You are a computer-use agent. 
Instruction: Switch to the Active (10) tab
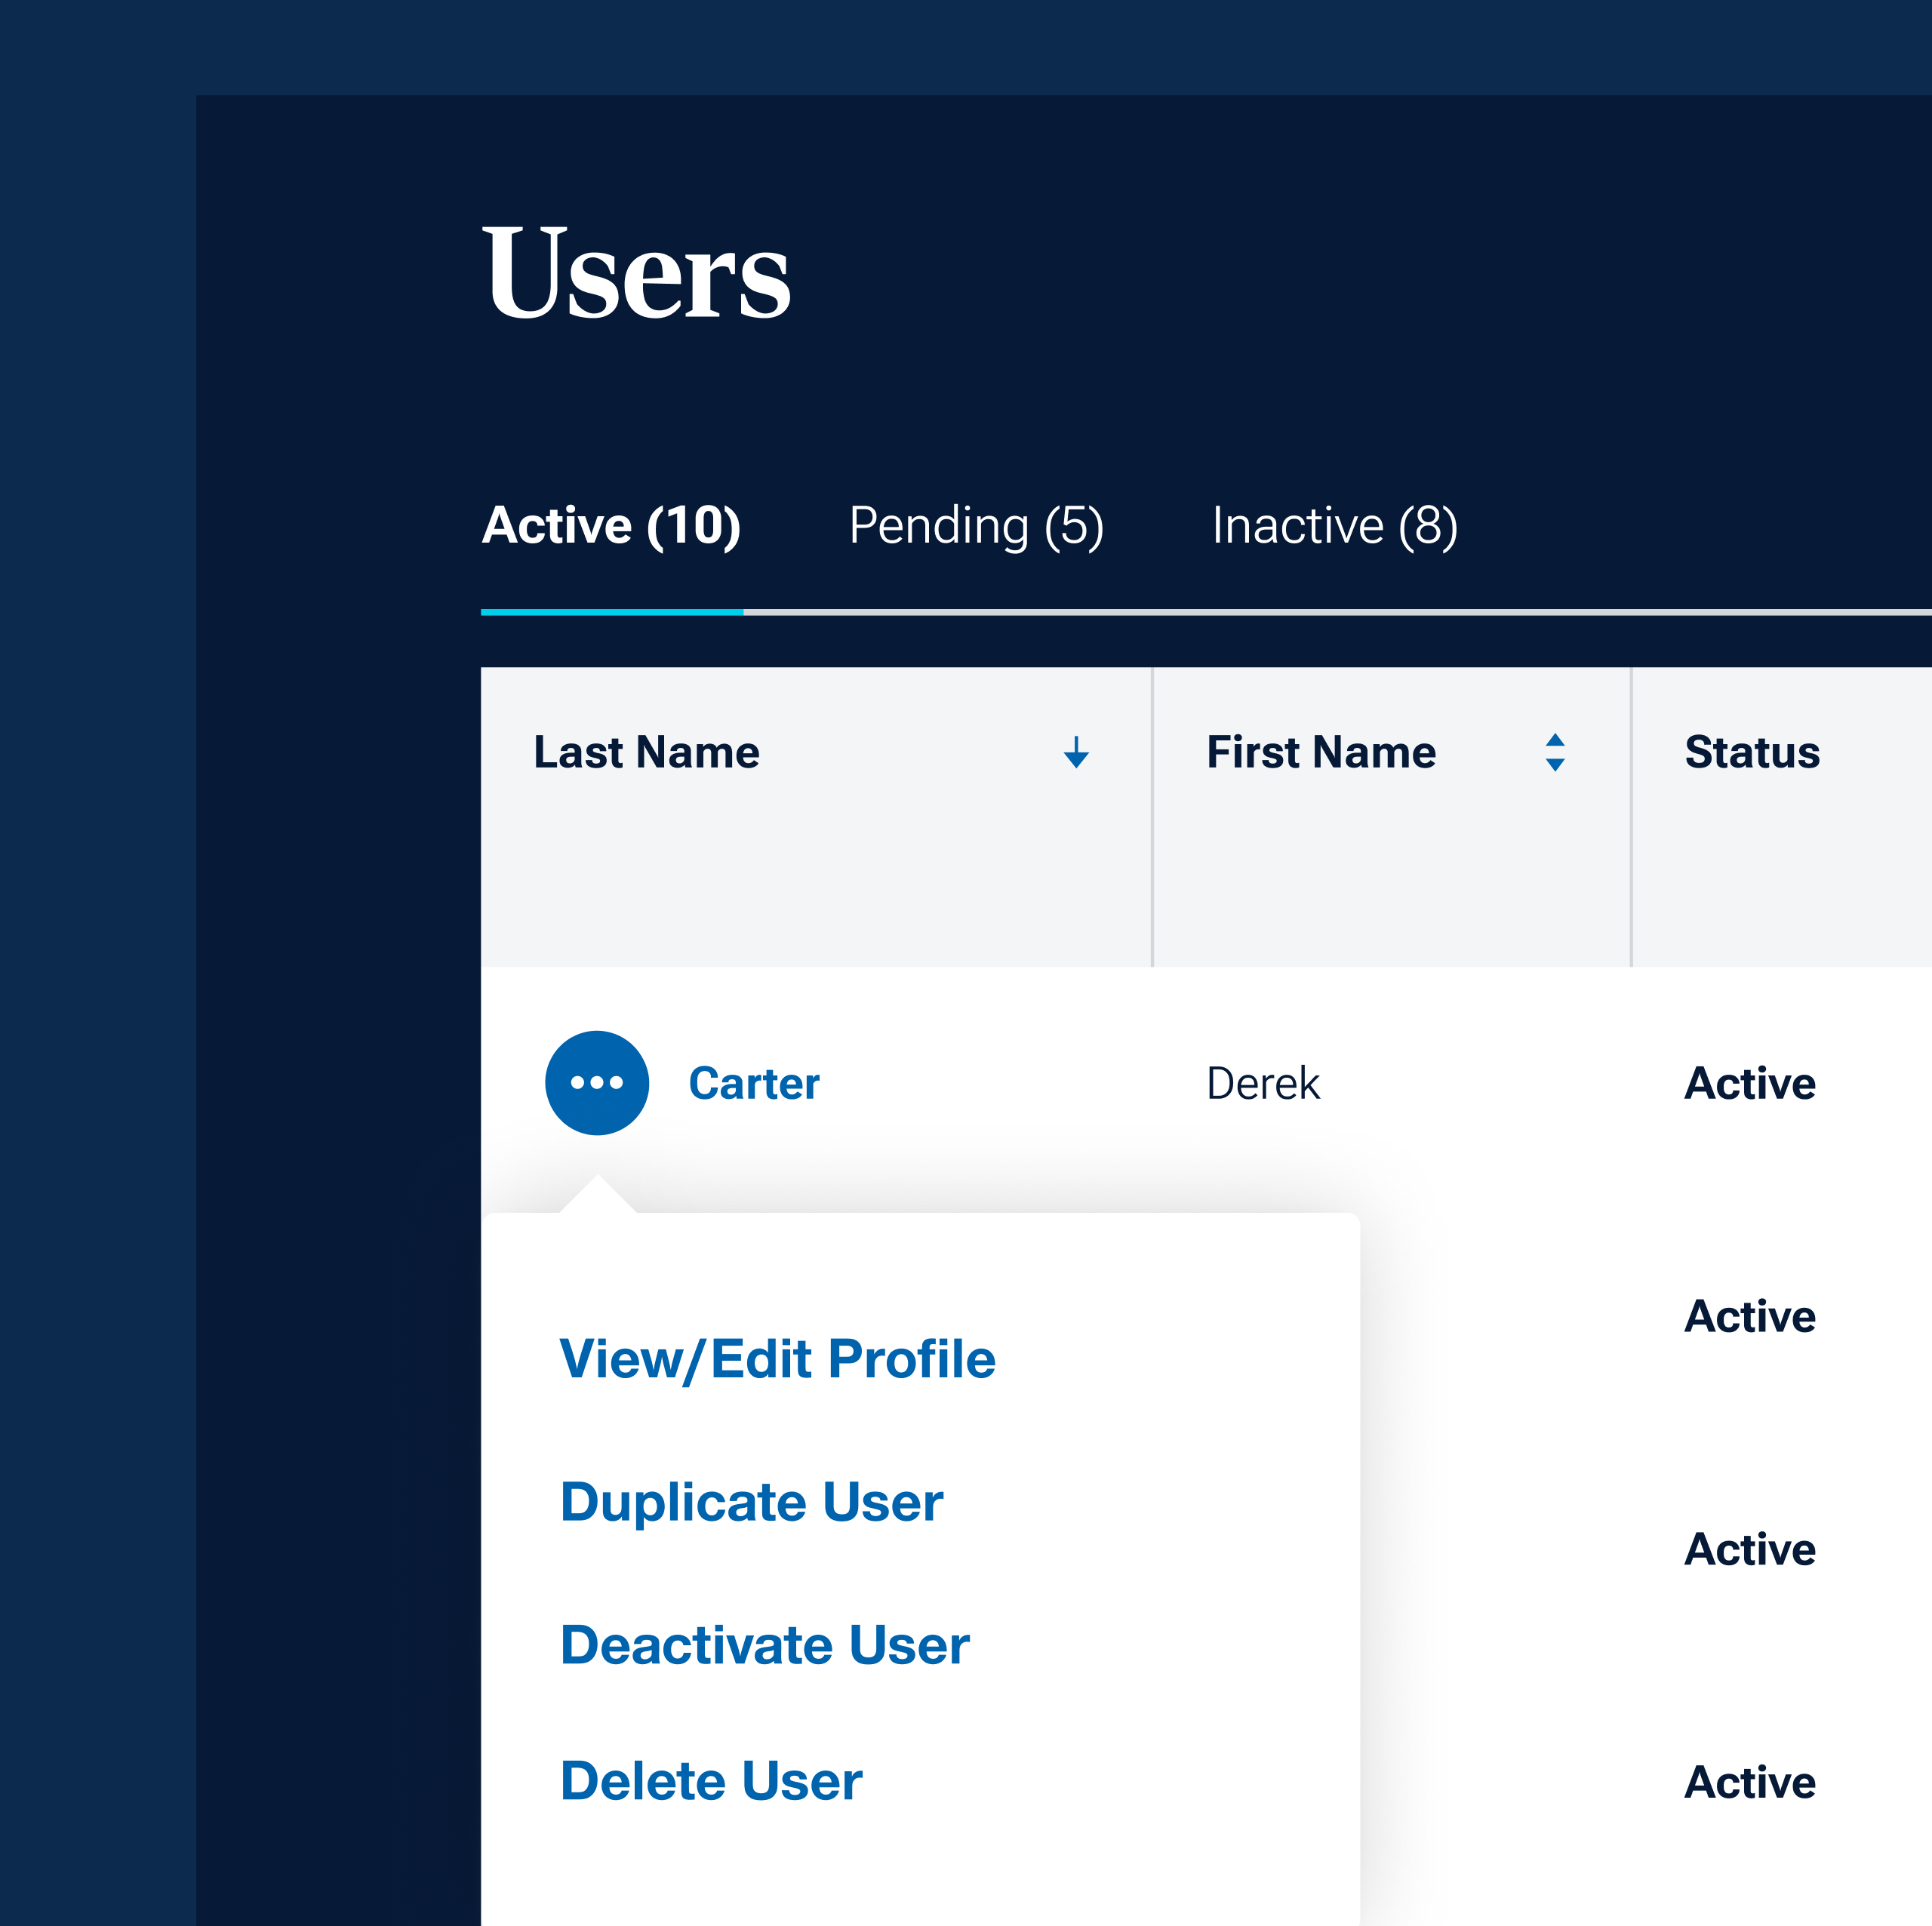611,526
